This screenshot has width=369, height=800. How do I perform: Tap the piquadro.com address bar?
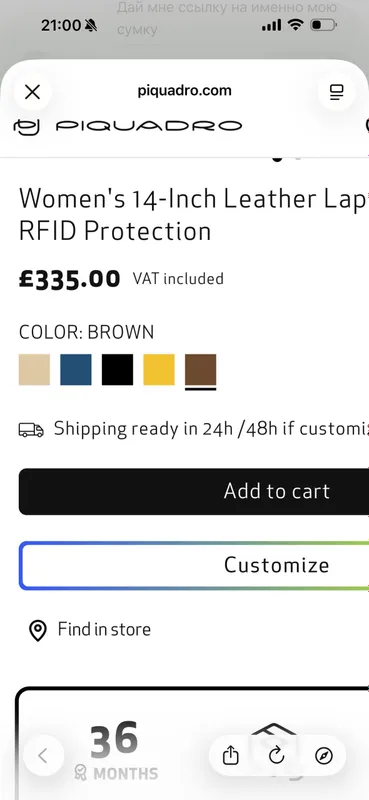click(184, 91)
